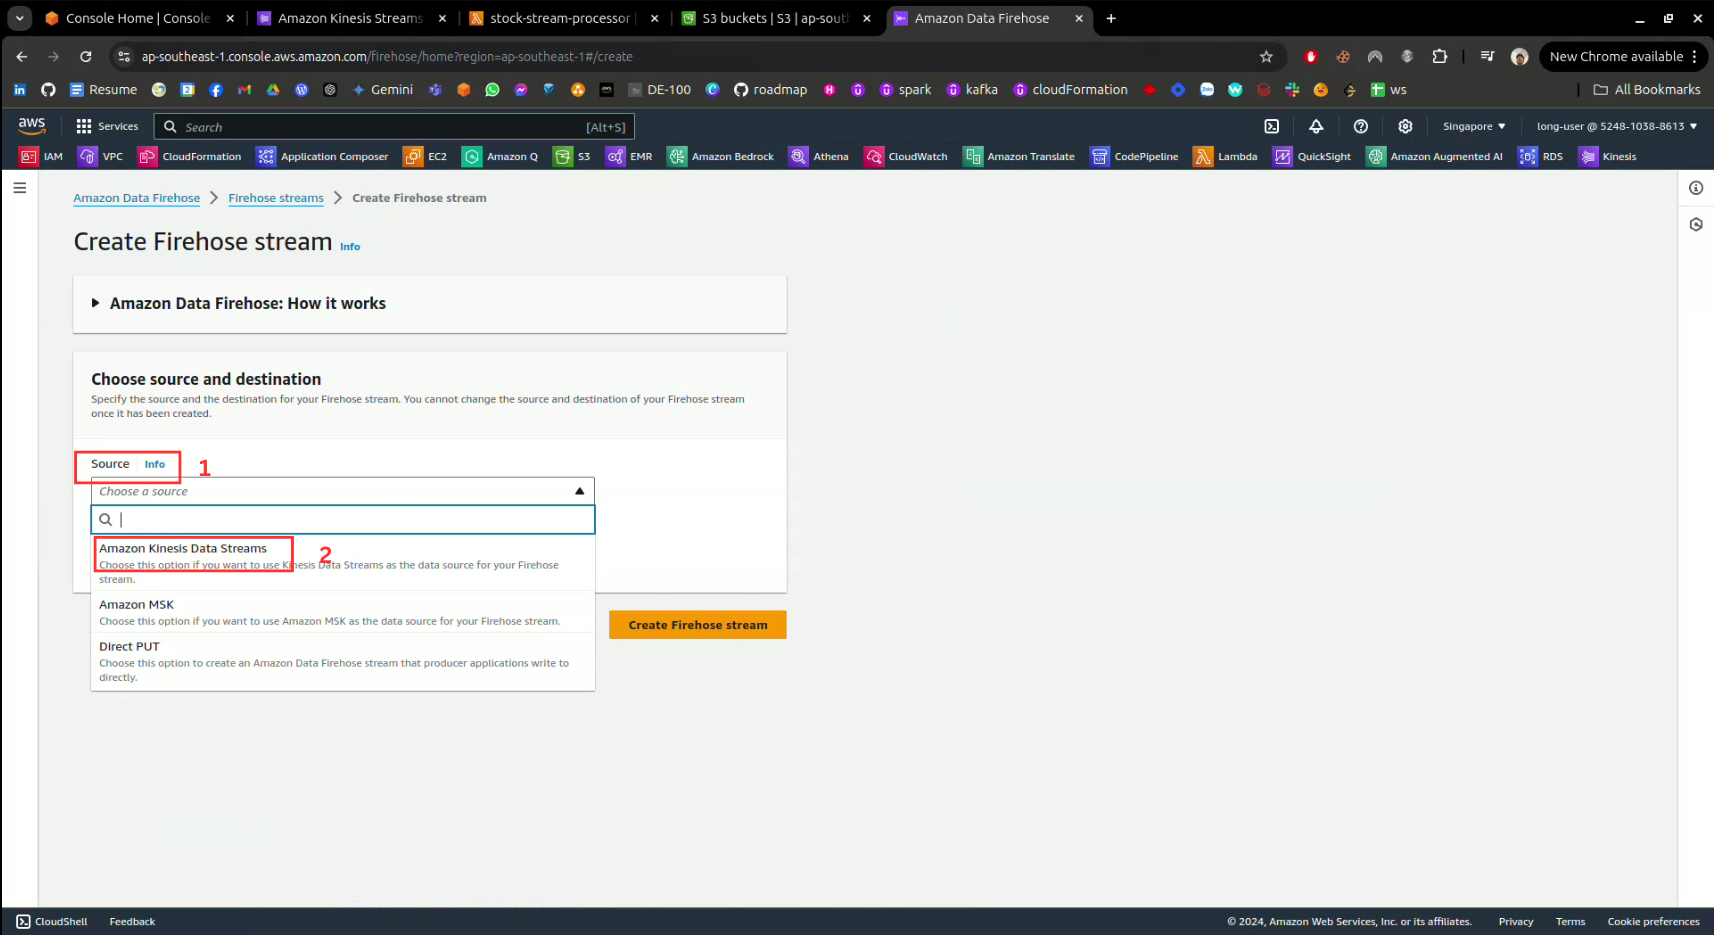Select Amazon Kinesis Data Streams option
The height and width of the screenshot is (935, 1714).
(183, 549)
